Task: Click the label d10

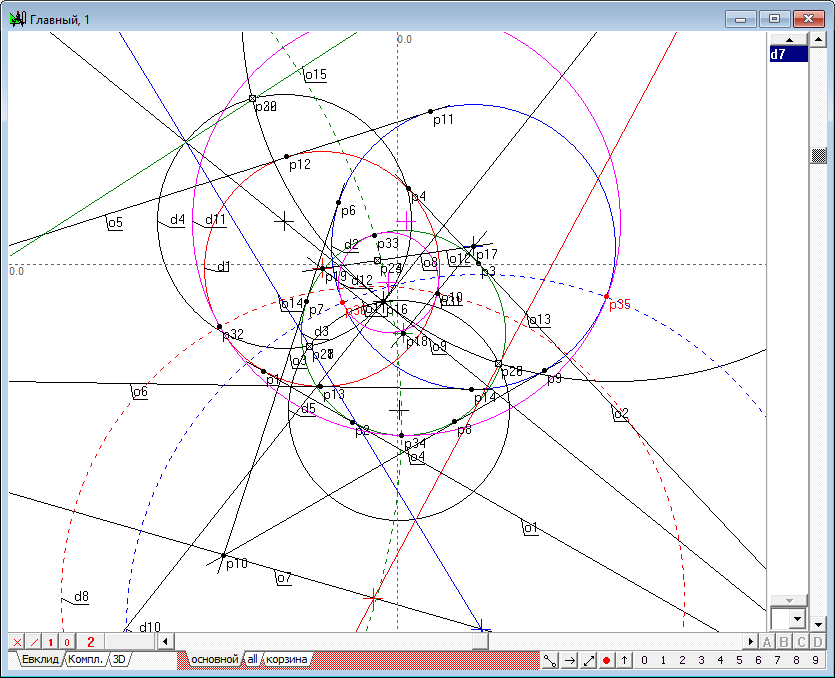Action: coord(150,627)
